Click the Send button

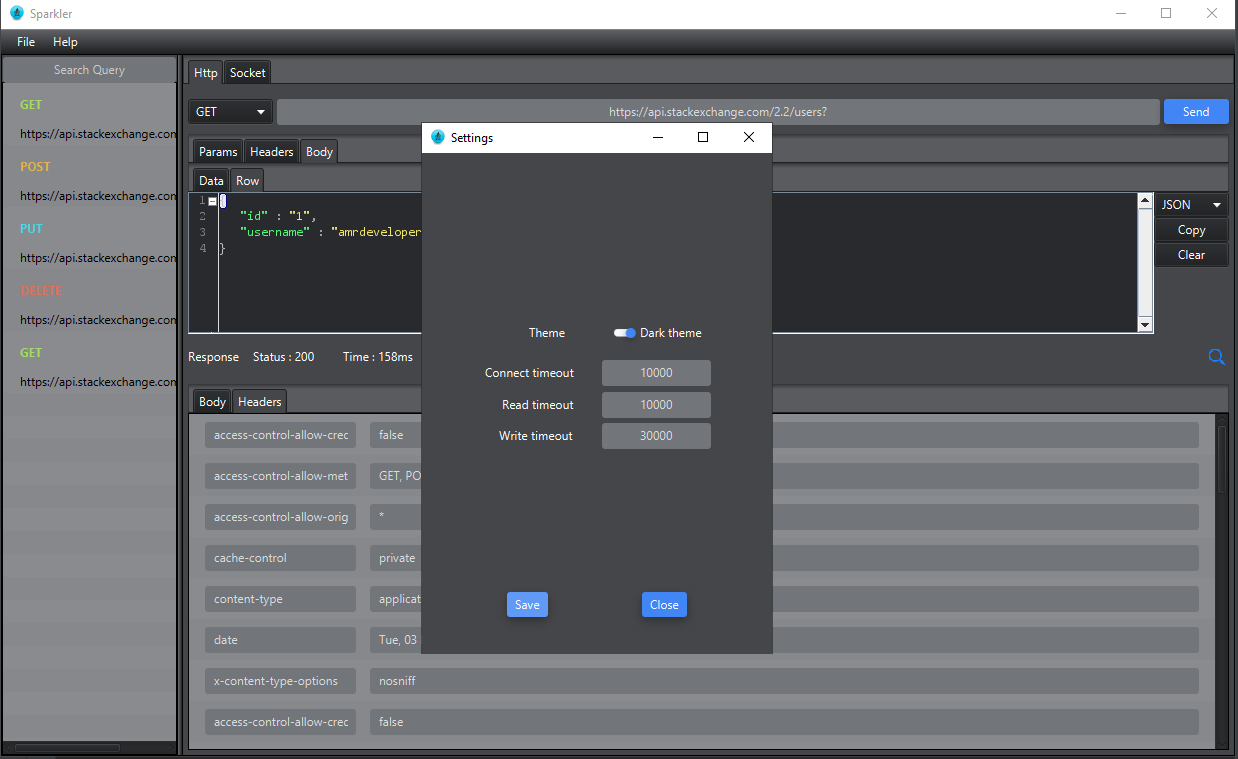1196,112
